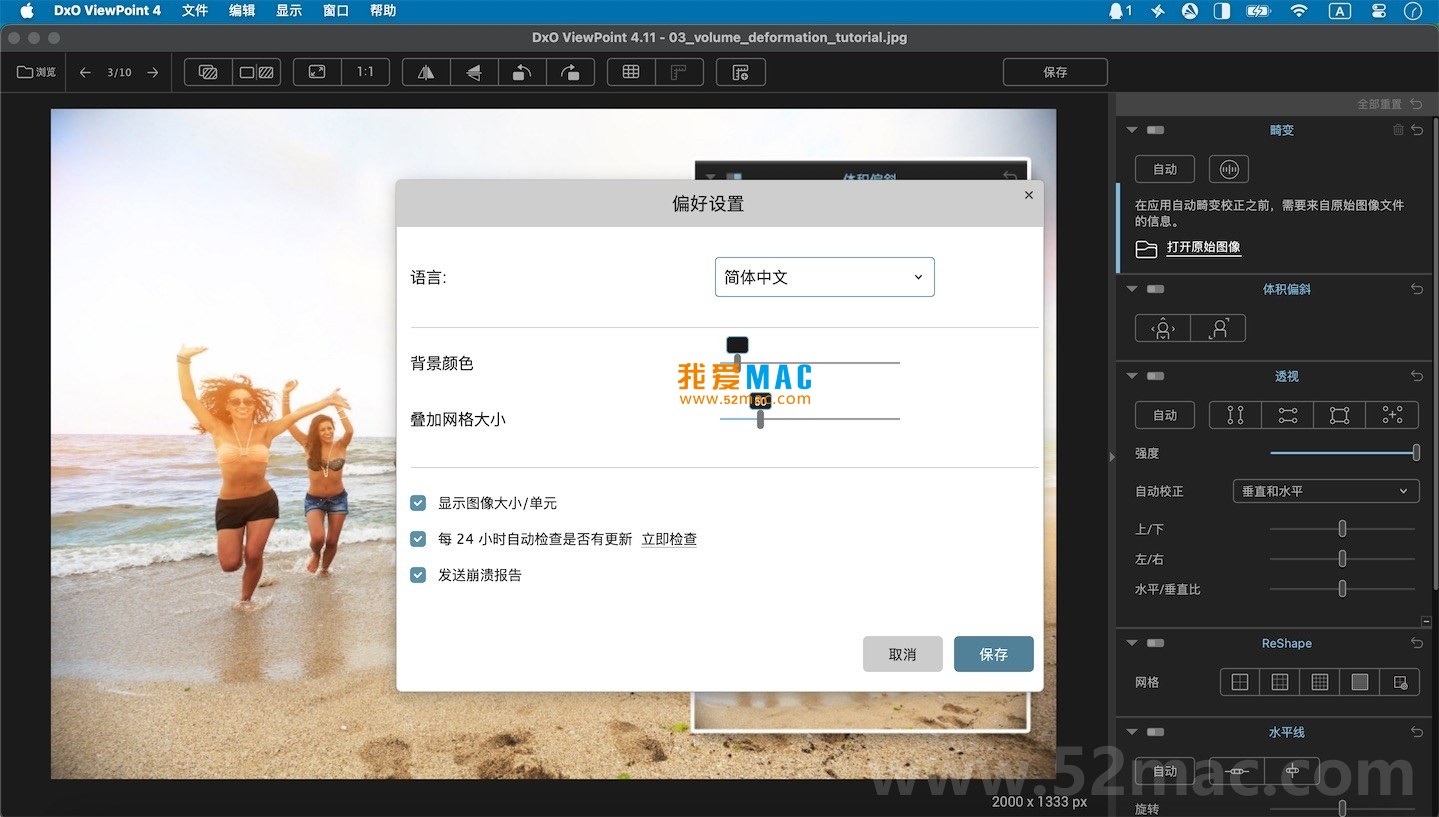Image resolution: width=1439 pixels, height=817 pixels.
Task: Click the 立即检查 link
Action: pyautogui.click(x=669, y=539)
